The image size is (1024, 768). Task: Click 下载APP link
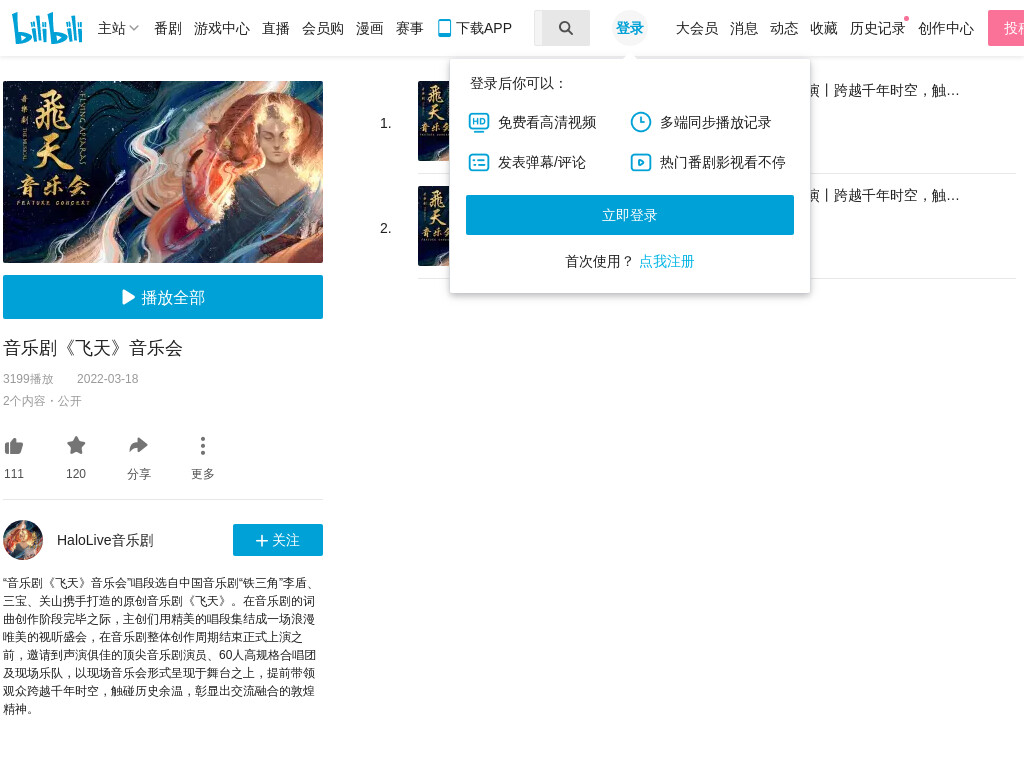click(483, 28)
